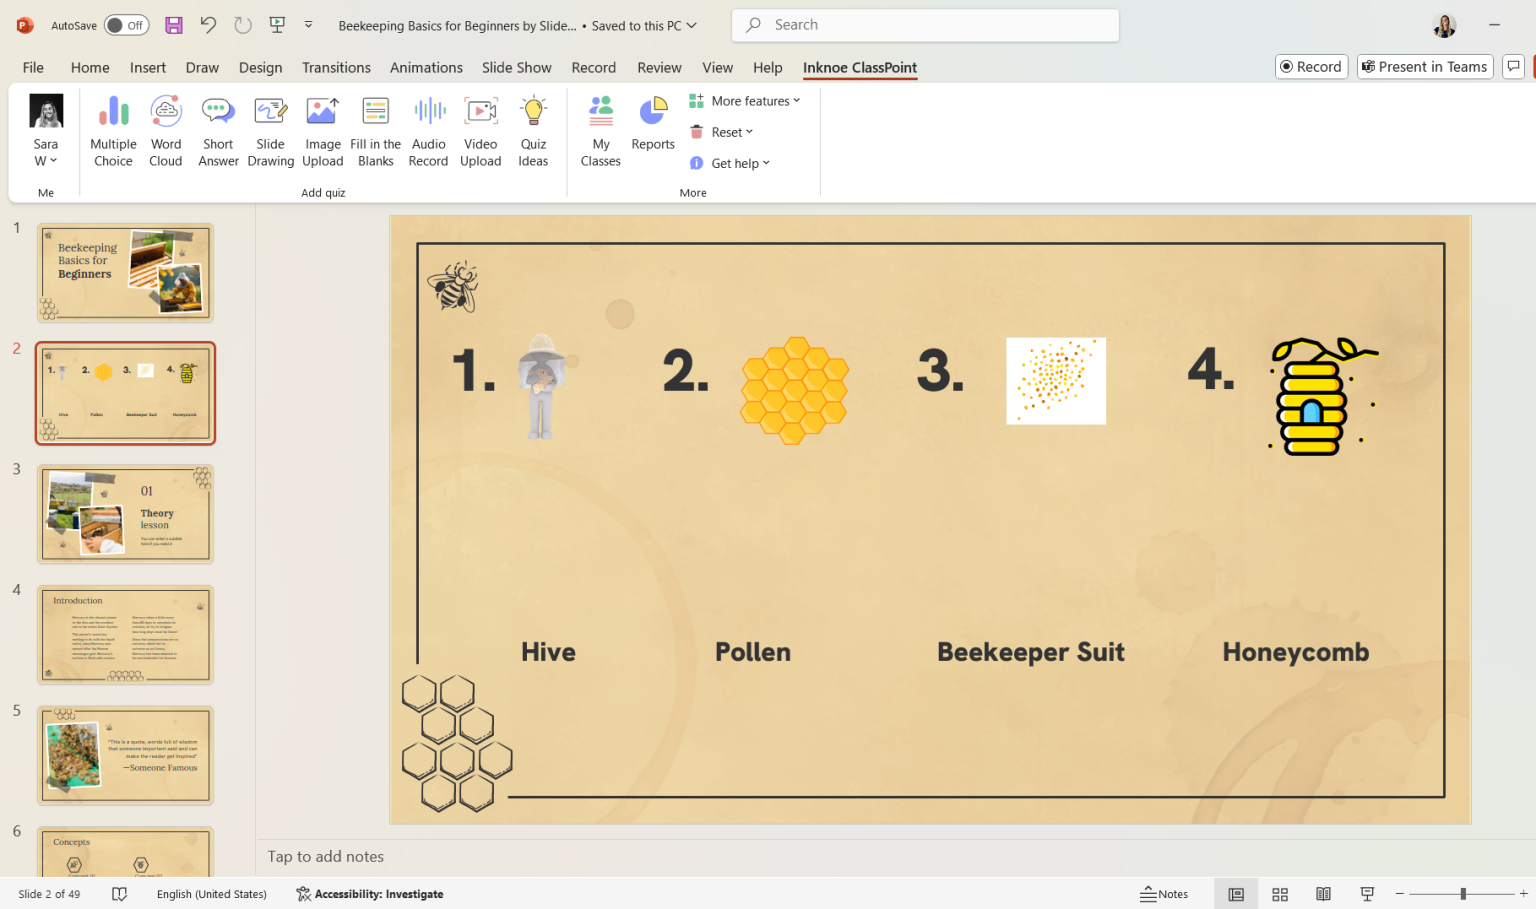View ClassPoint Reports

[x=652, y=131]
